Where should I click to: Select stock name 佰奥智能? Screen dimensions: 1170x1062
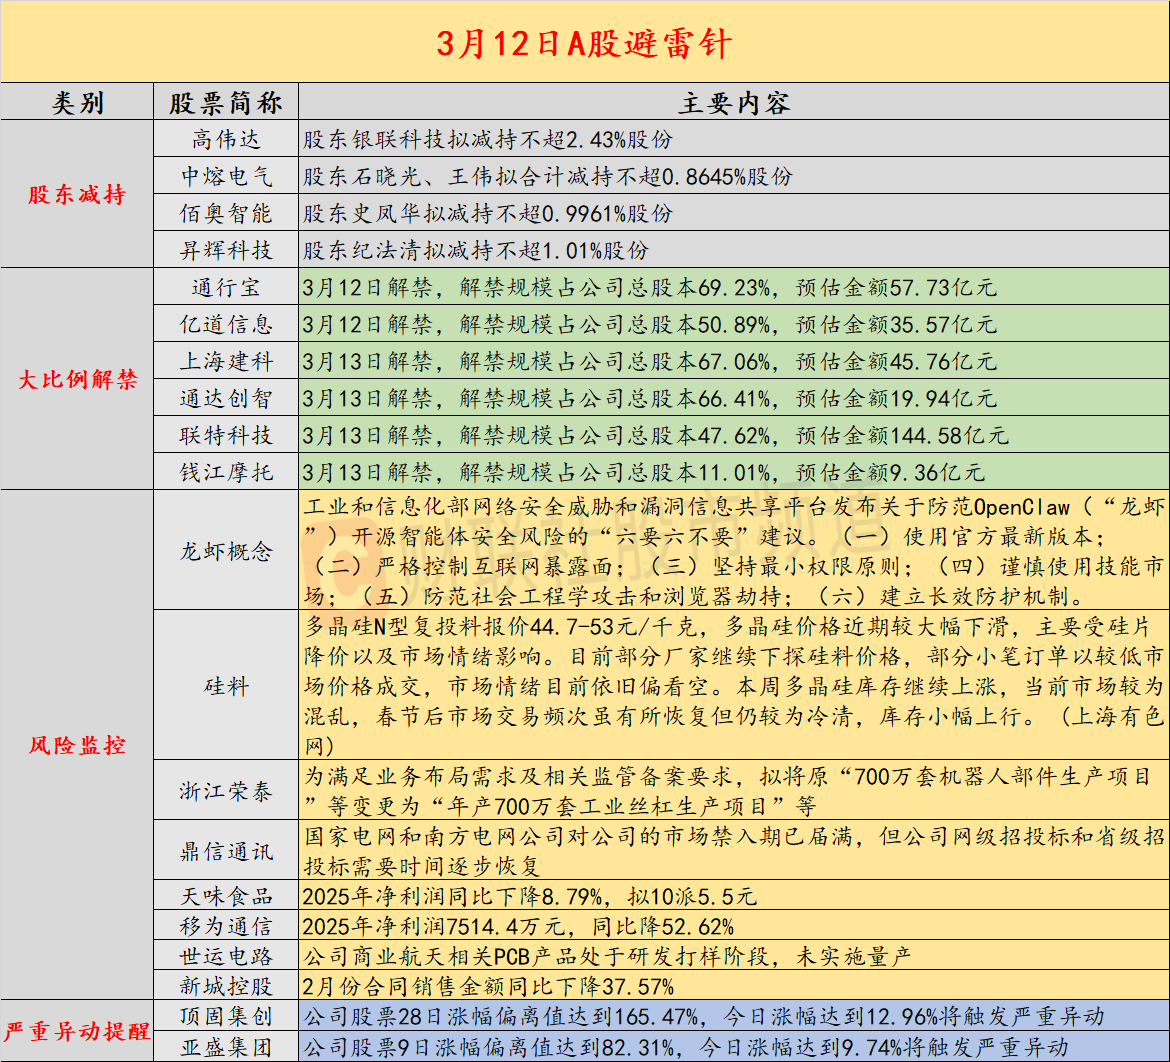pyautogui.click(x=226, y=213)
